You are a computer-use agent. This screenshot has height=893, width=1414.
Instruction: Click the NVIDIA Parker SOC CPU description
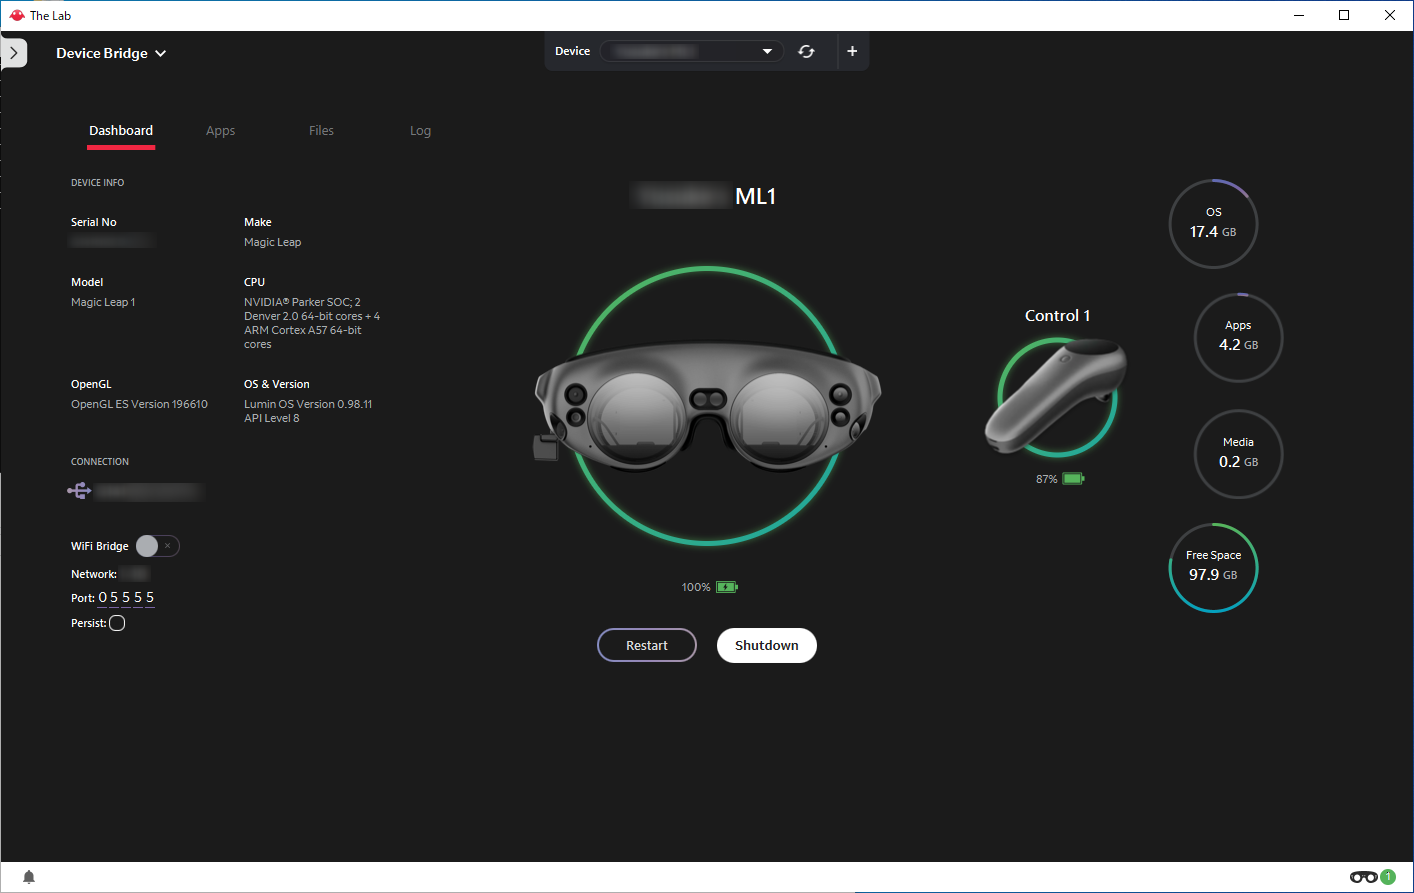tap(312, 323)
